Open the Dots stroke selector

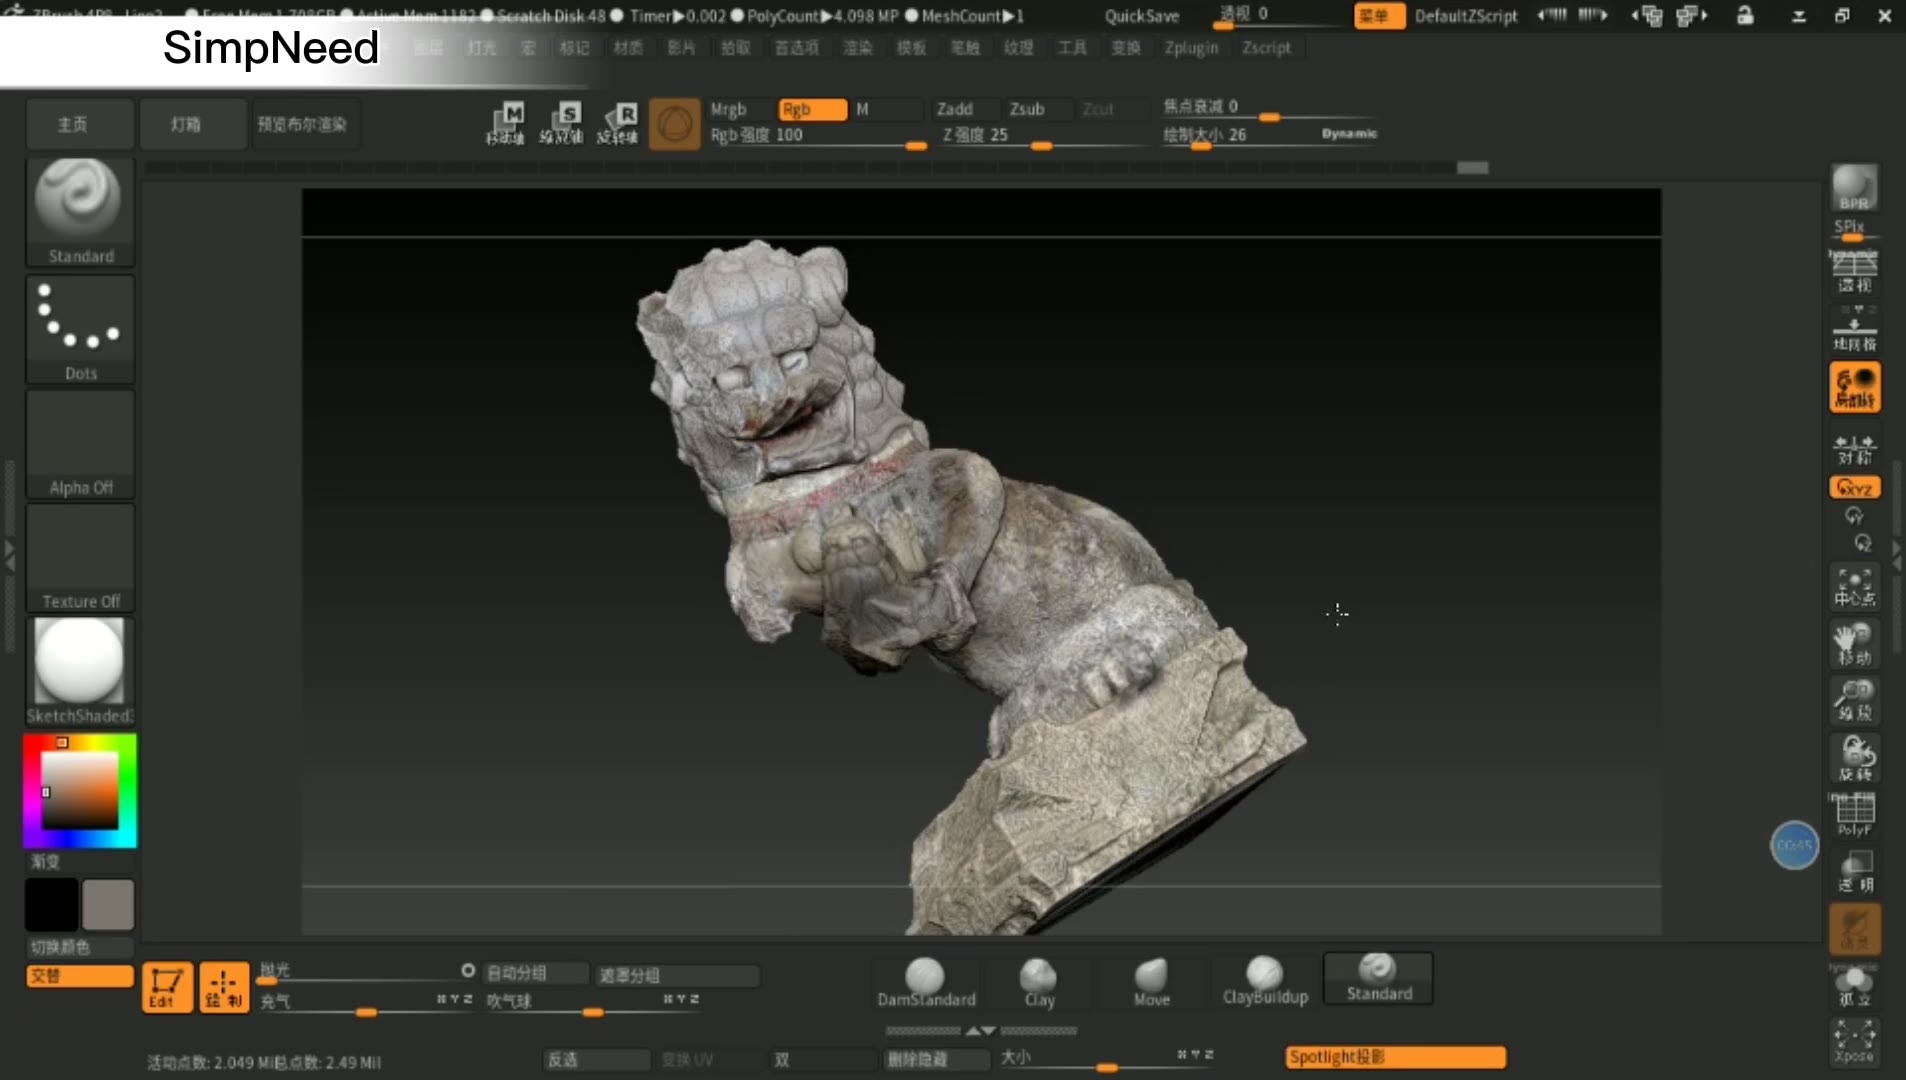coord(80,328)
